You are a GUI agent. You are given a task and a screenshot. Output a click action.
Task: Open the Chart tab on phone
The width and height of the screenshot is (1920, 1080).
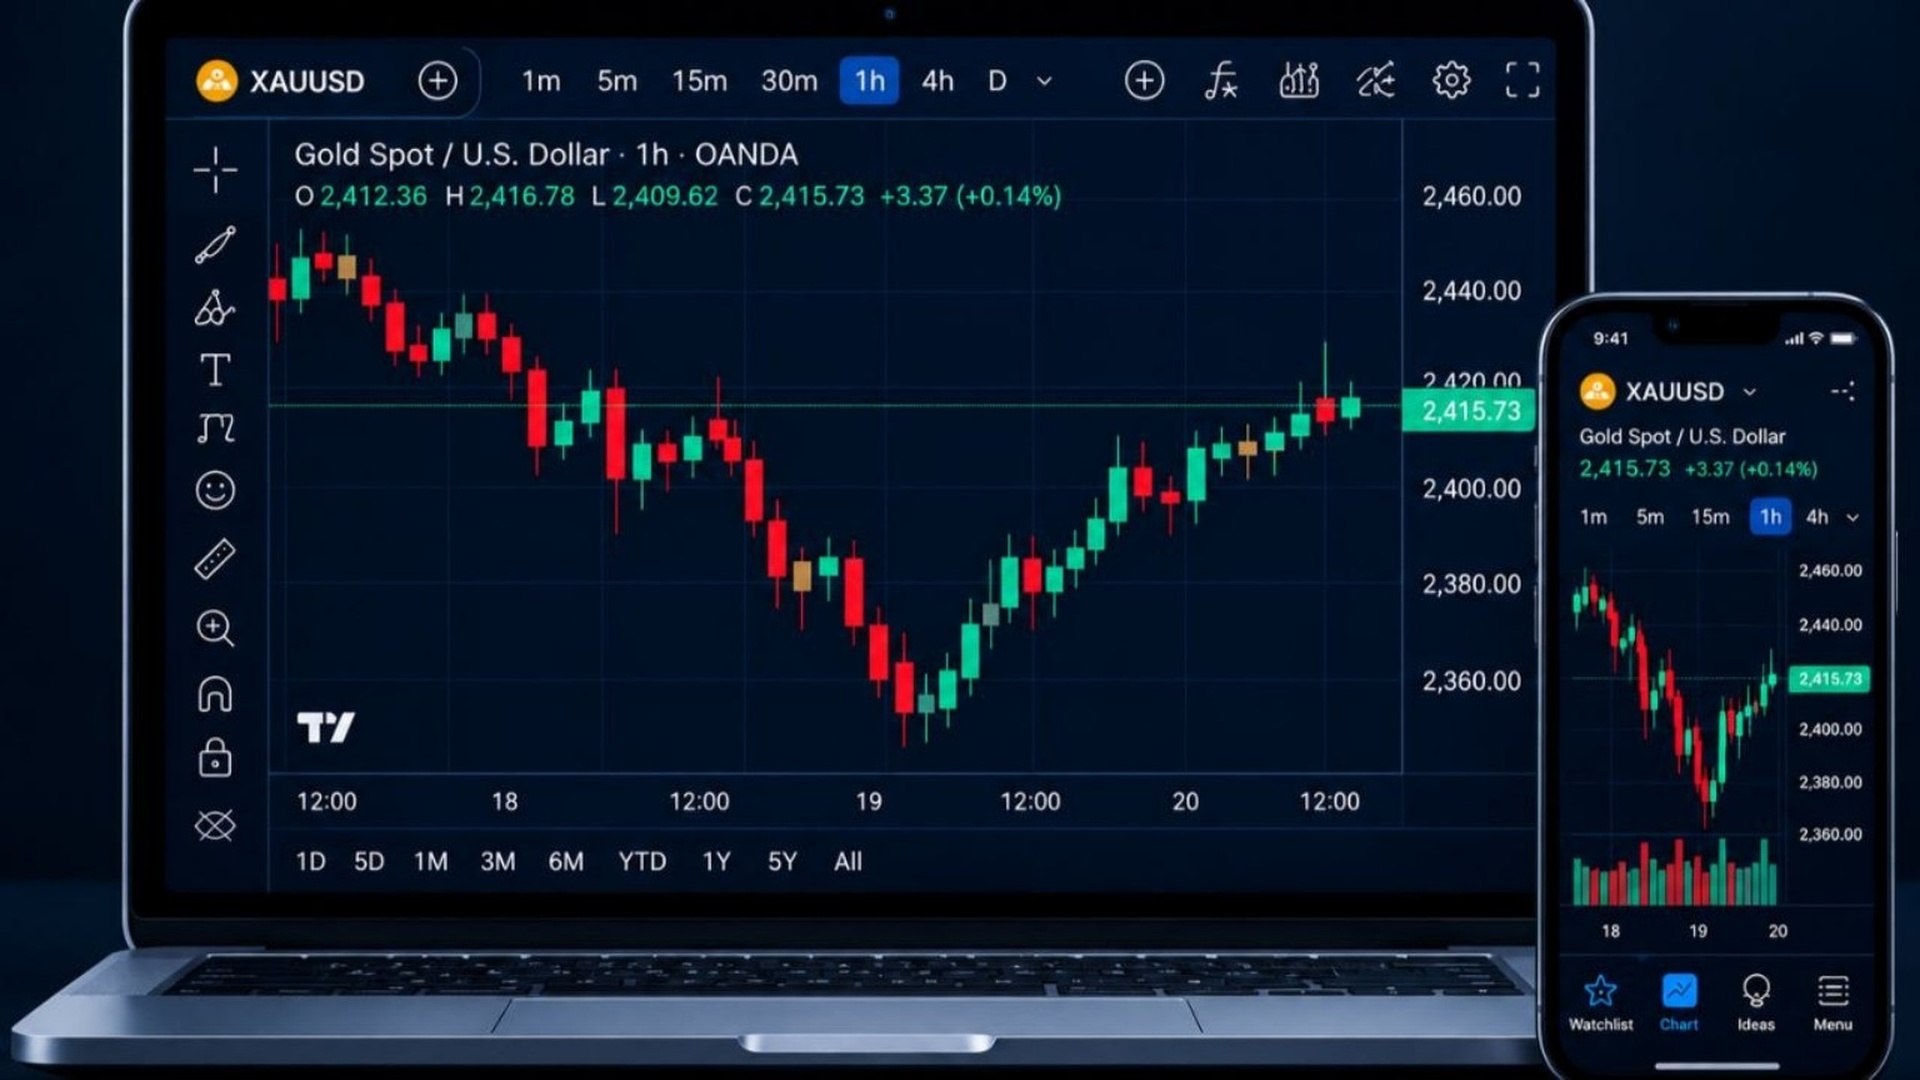[1679, 1003]
